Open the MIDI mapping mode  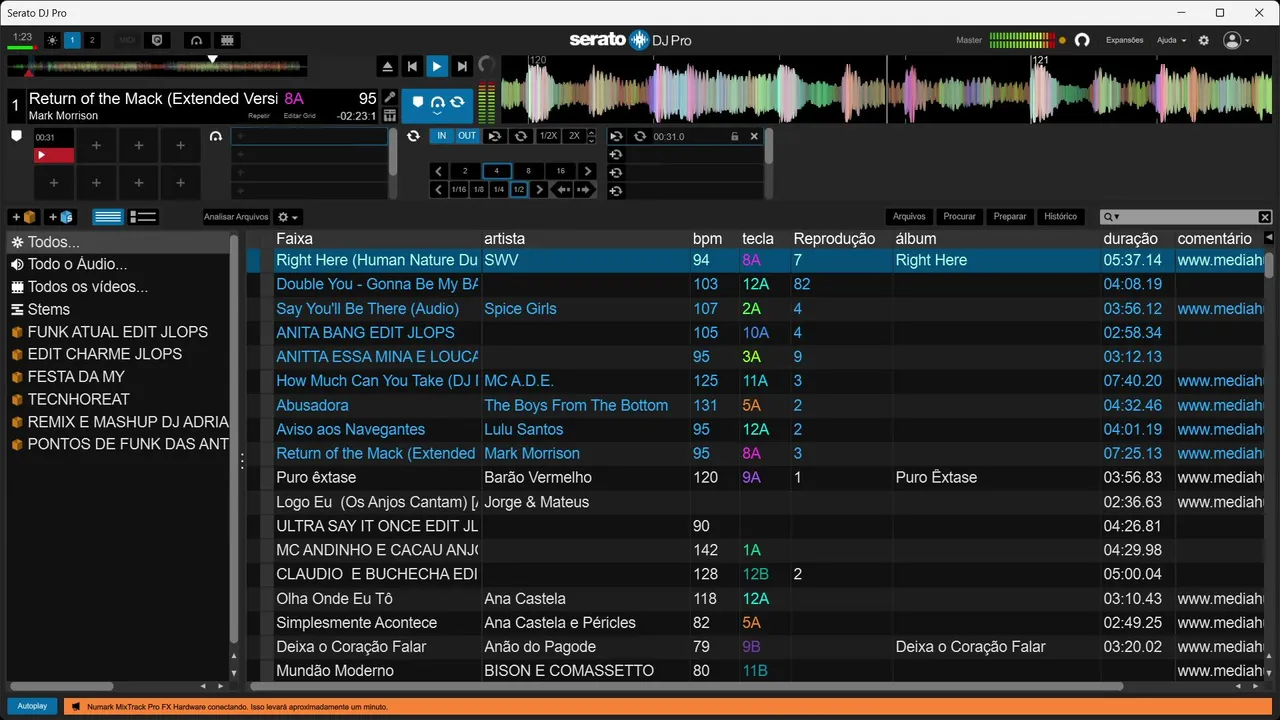click(x=127, y=40)
